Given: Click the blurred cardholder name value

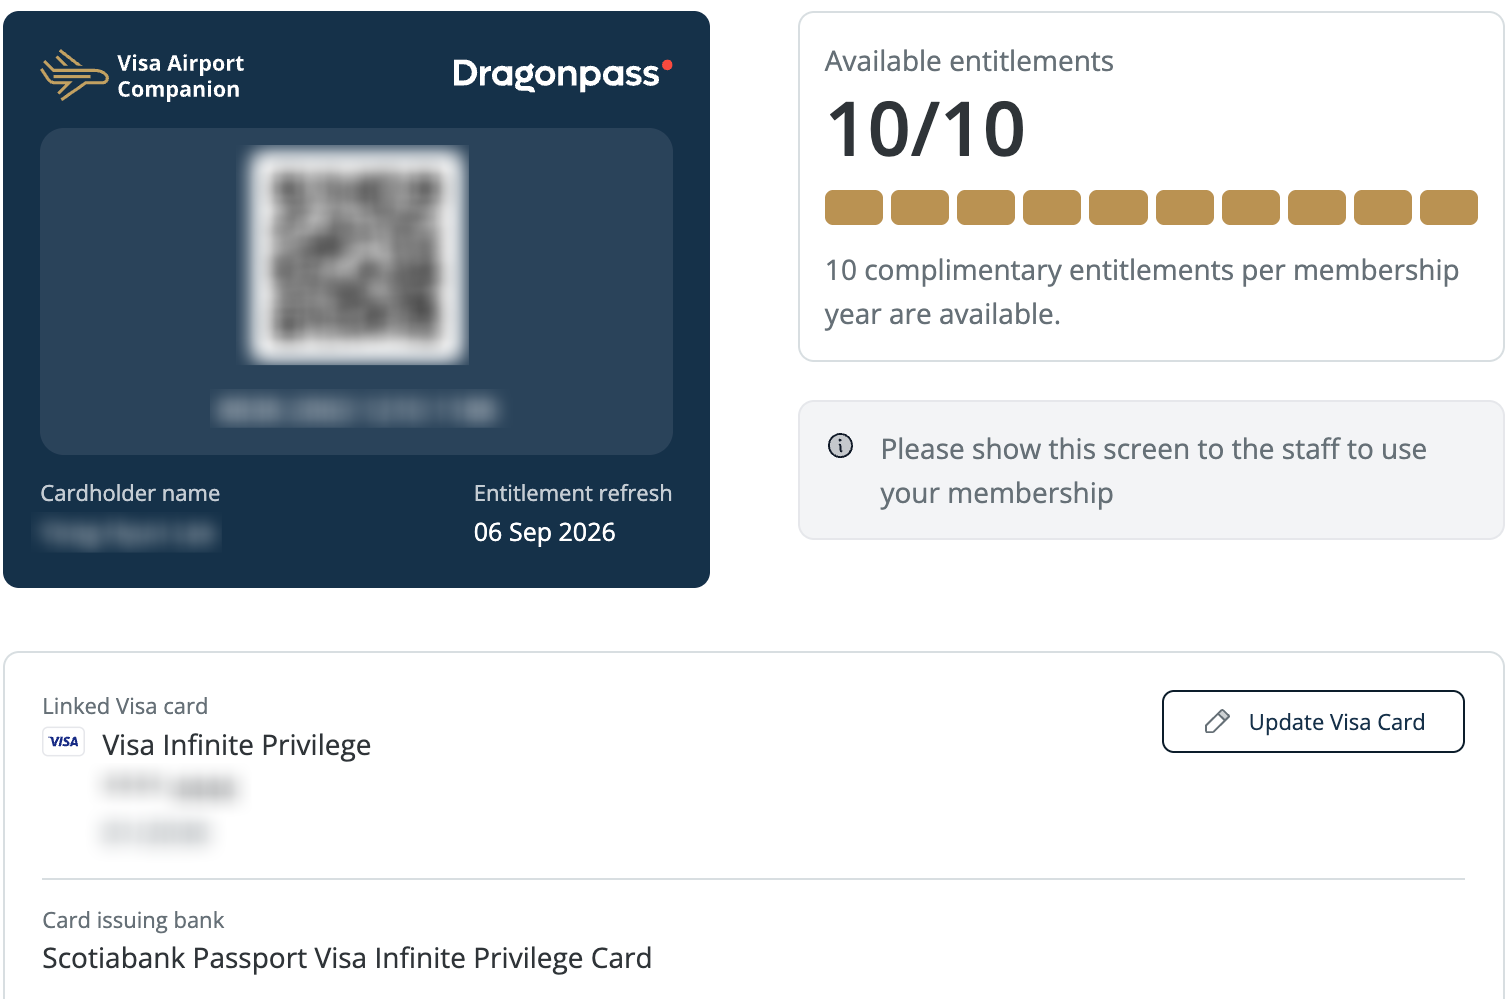Looking at the screenshot, I should pyautogui.click(x=128, y=533).
